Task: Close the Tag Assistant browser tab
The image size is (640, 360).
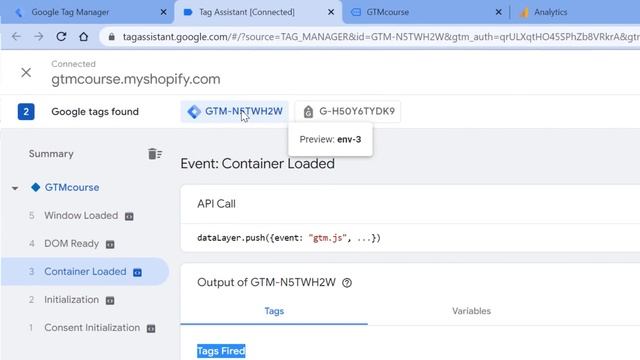Action: [331, 12]
